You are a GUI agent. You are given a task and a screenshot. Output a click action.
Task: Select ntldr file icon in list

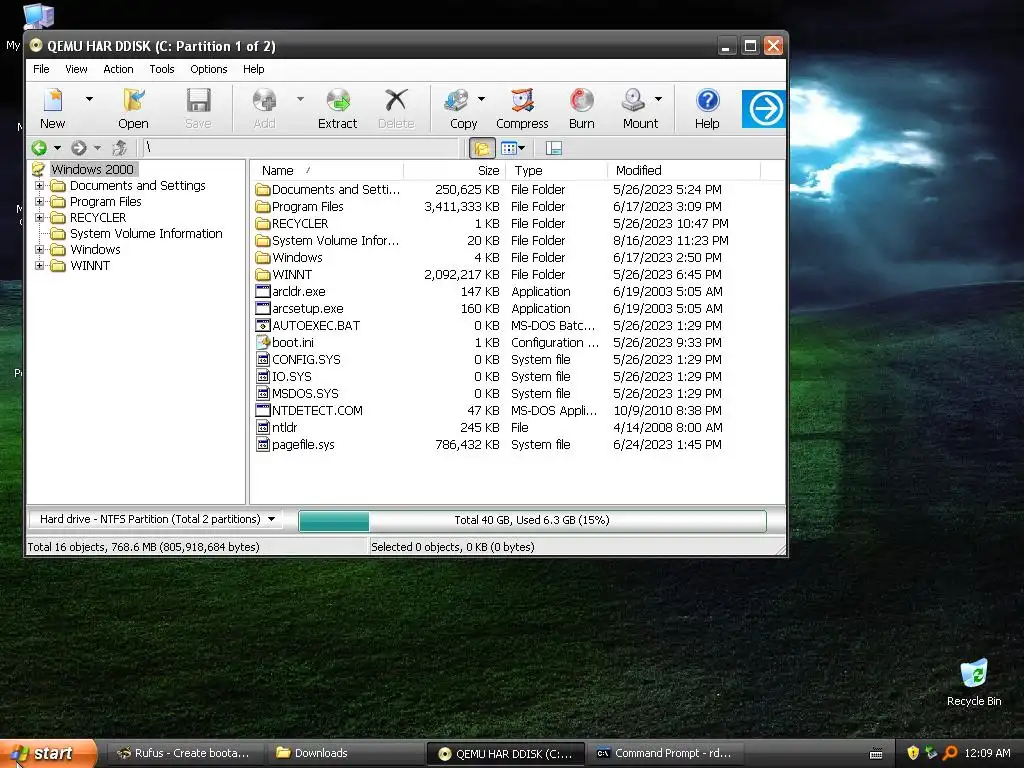pos(263,428)
